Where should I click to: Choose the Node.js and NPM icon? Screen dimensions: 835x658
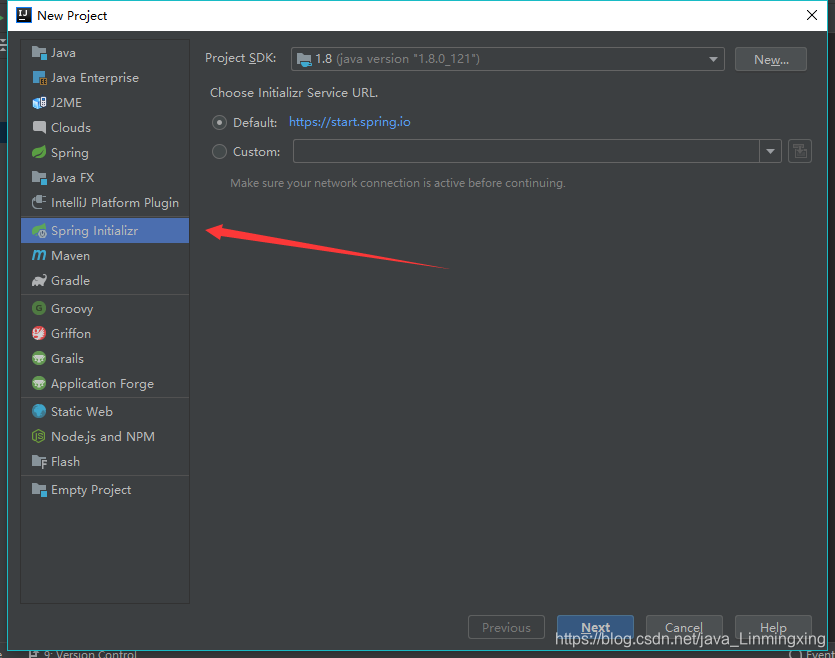[x=39, y=437]
